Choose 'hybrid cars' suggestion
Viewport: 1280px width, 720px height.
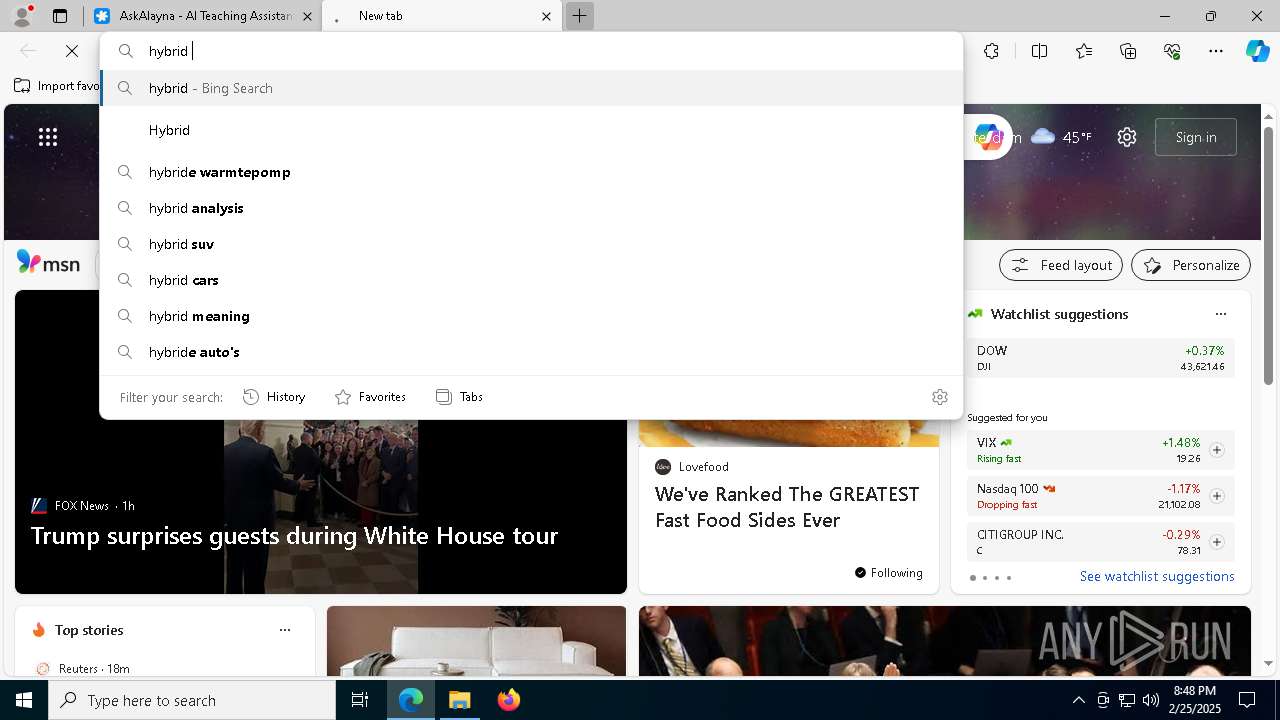[x=531, y=280]
